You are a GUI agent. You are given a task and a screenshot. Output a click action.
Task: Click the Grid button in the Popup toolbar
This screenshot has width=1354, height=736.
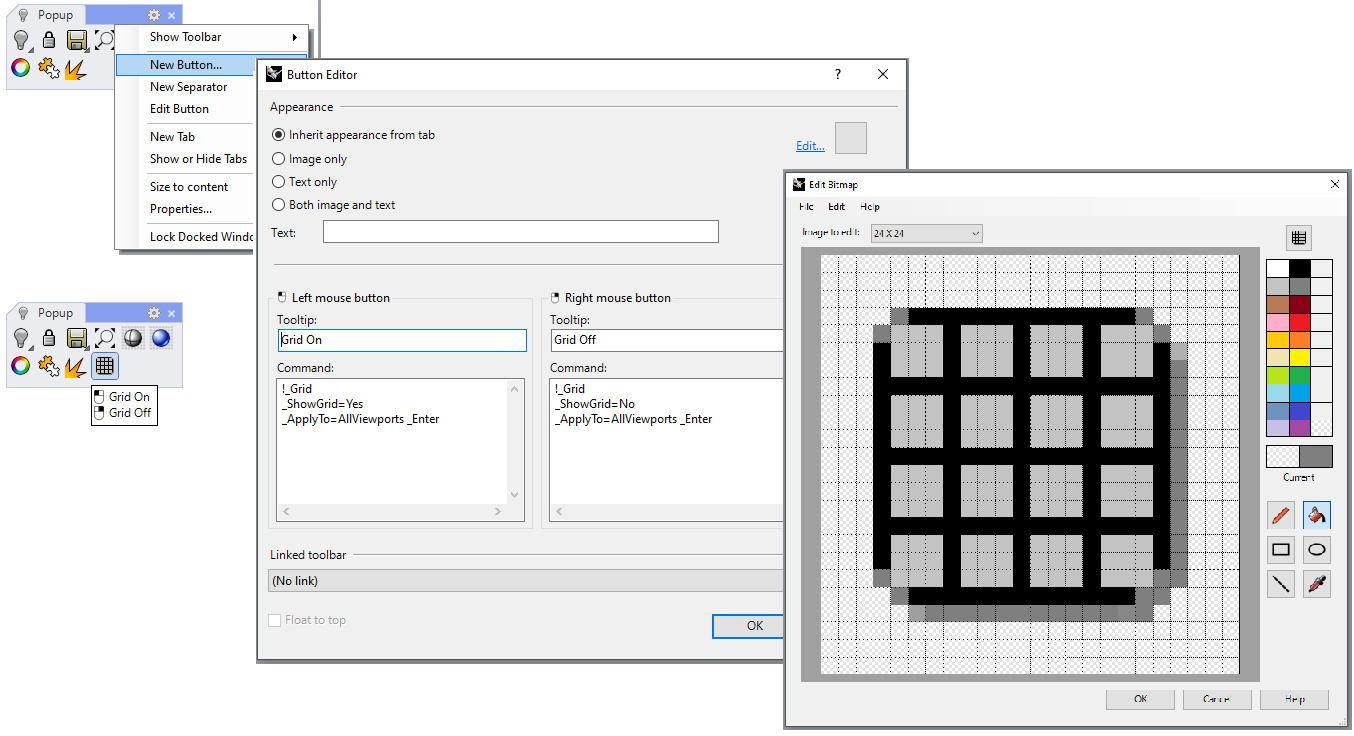105,366
